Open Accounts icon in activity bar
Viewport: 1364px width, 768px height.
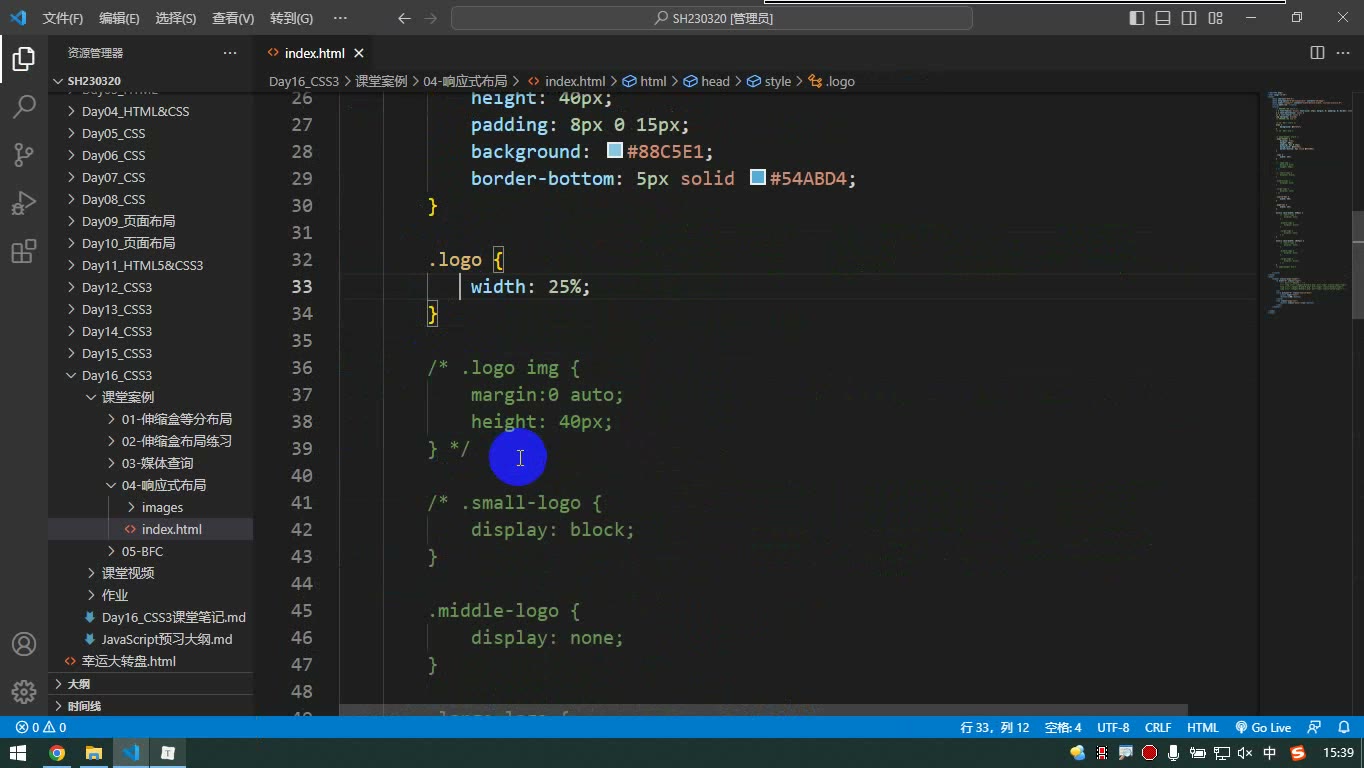tap(24, 644)
